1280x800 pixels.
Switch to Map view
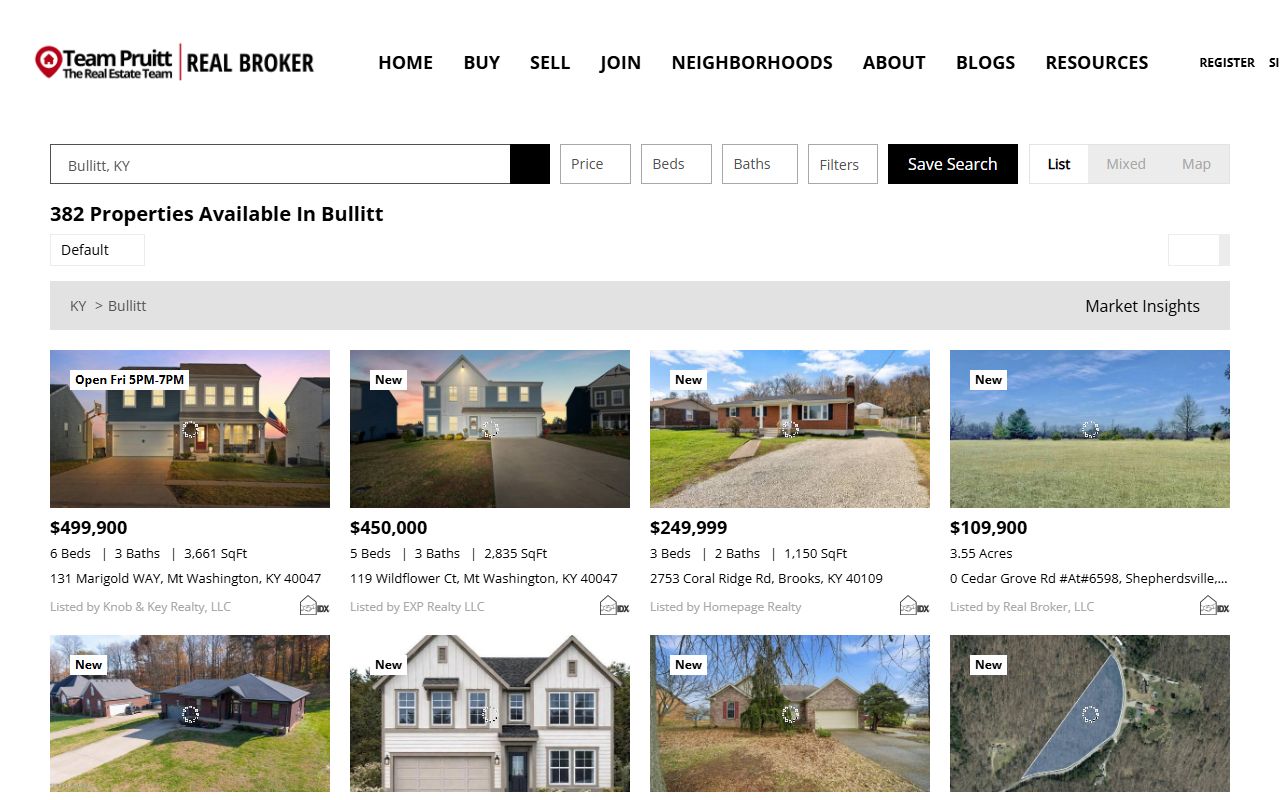coord(1196,164)
